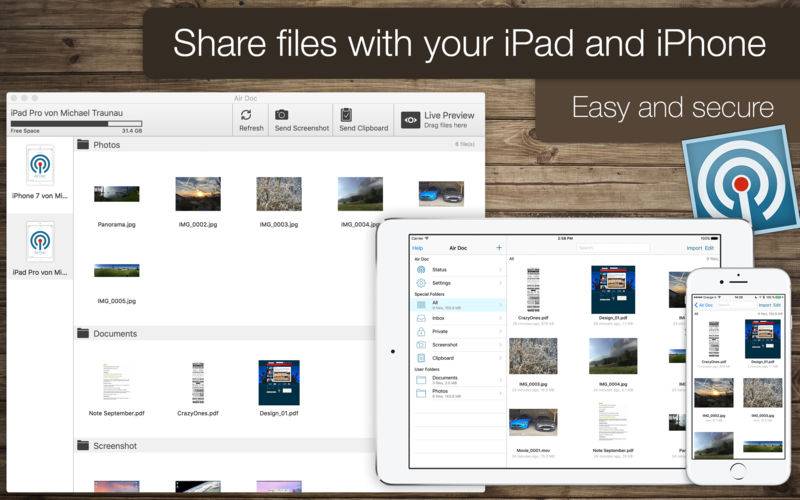The image size is (800, 500).
Task: Tap CrazyOnes.pdf thumbnail on iPad
Action: tap(533, 289)
